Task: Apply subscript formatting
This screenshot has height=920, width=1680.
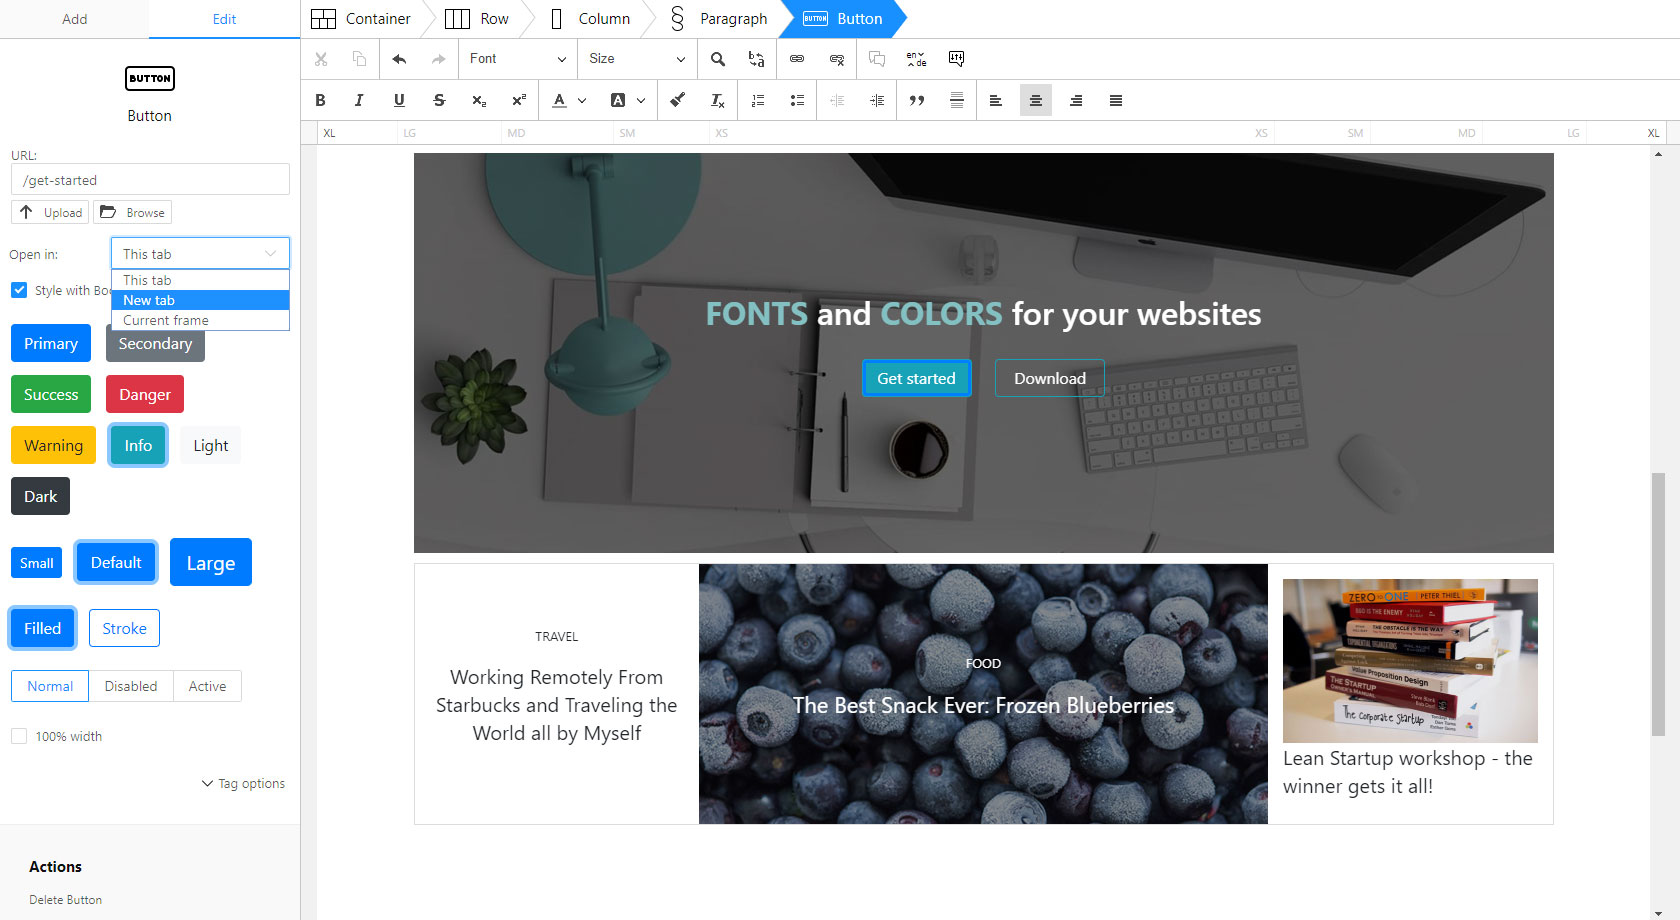Action: point(479,100)
